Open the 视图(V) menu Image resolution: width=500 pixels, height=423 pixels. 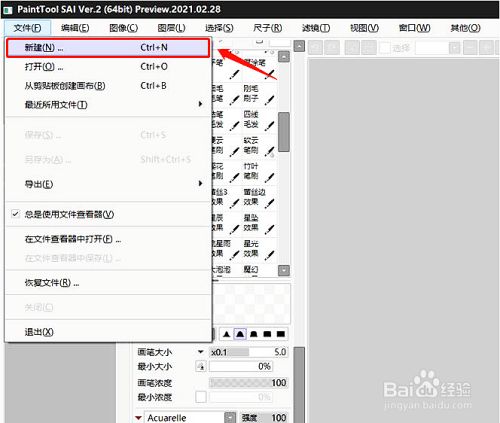[365, 28]
